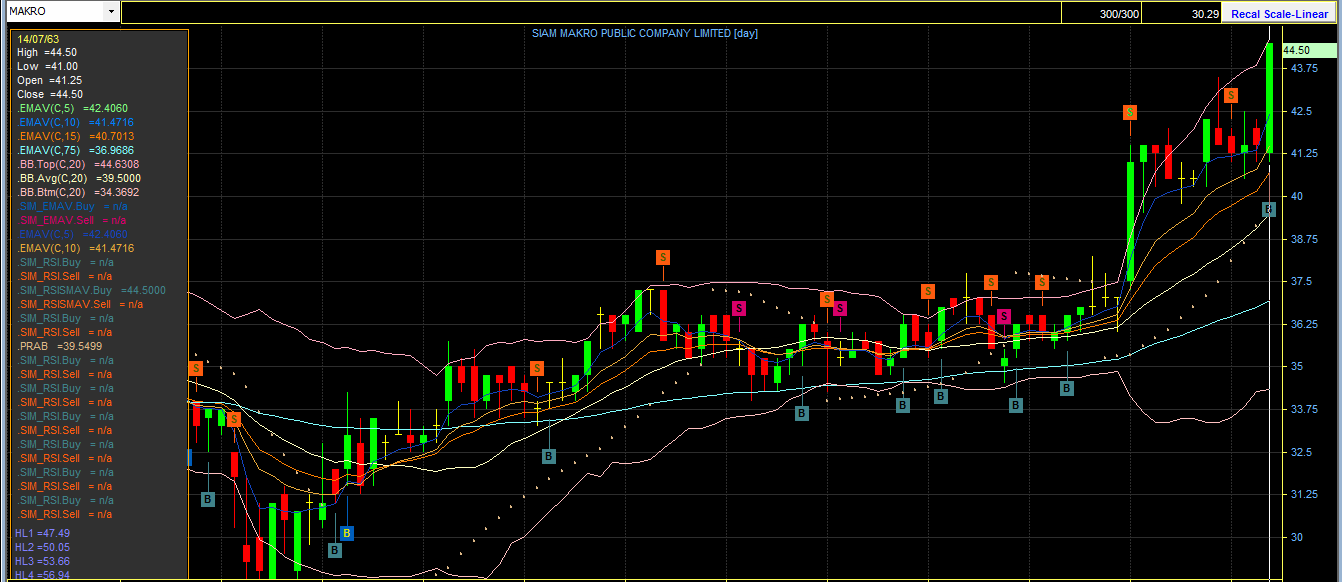Select the .BB.Top(C,20) =44.6308 row
Viewport: 1342px width, 582px height.
pyautogui.click(x=78, y=164)
